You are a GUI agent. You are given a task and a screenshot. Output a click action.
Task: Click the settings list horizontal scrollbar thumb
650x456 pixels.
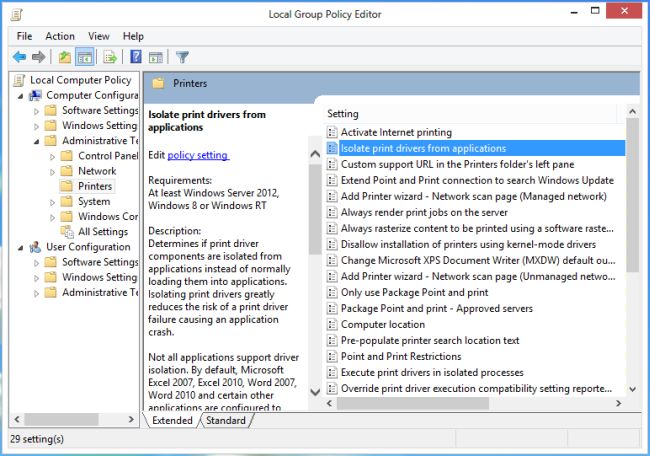click(x=413, y=403)
